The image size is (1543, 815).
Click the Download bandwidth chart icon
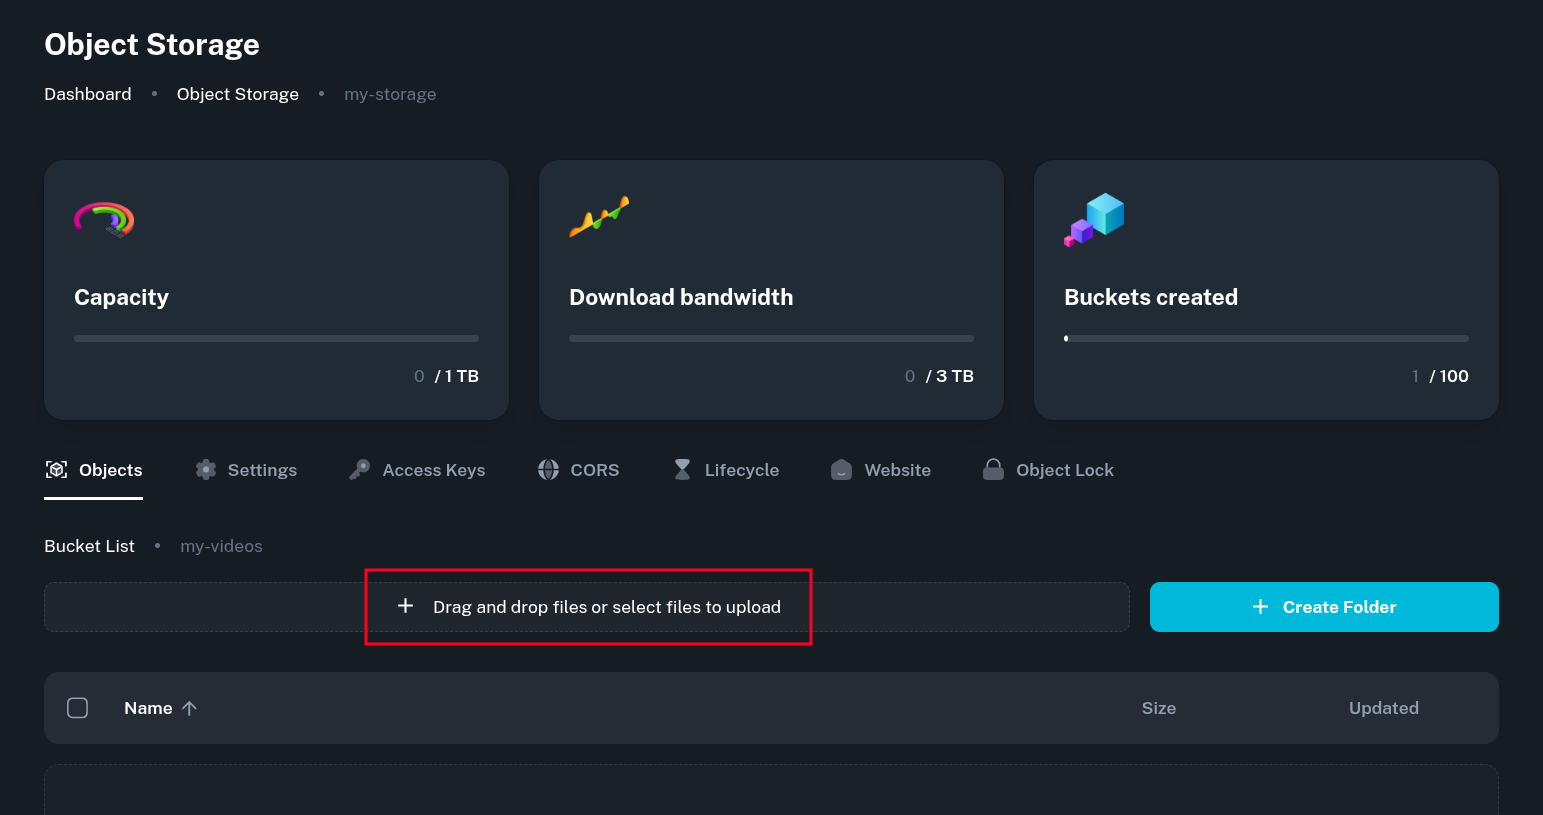tap(599, 217)
